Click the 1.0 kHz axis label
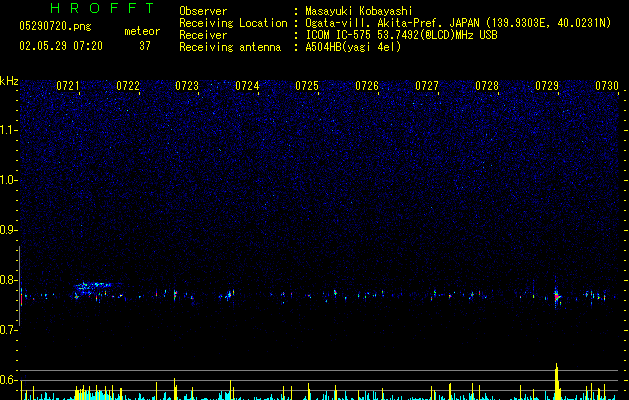Viewport: 629px width, 400px height. tap(9, 180)
